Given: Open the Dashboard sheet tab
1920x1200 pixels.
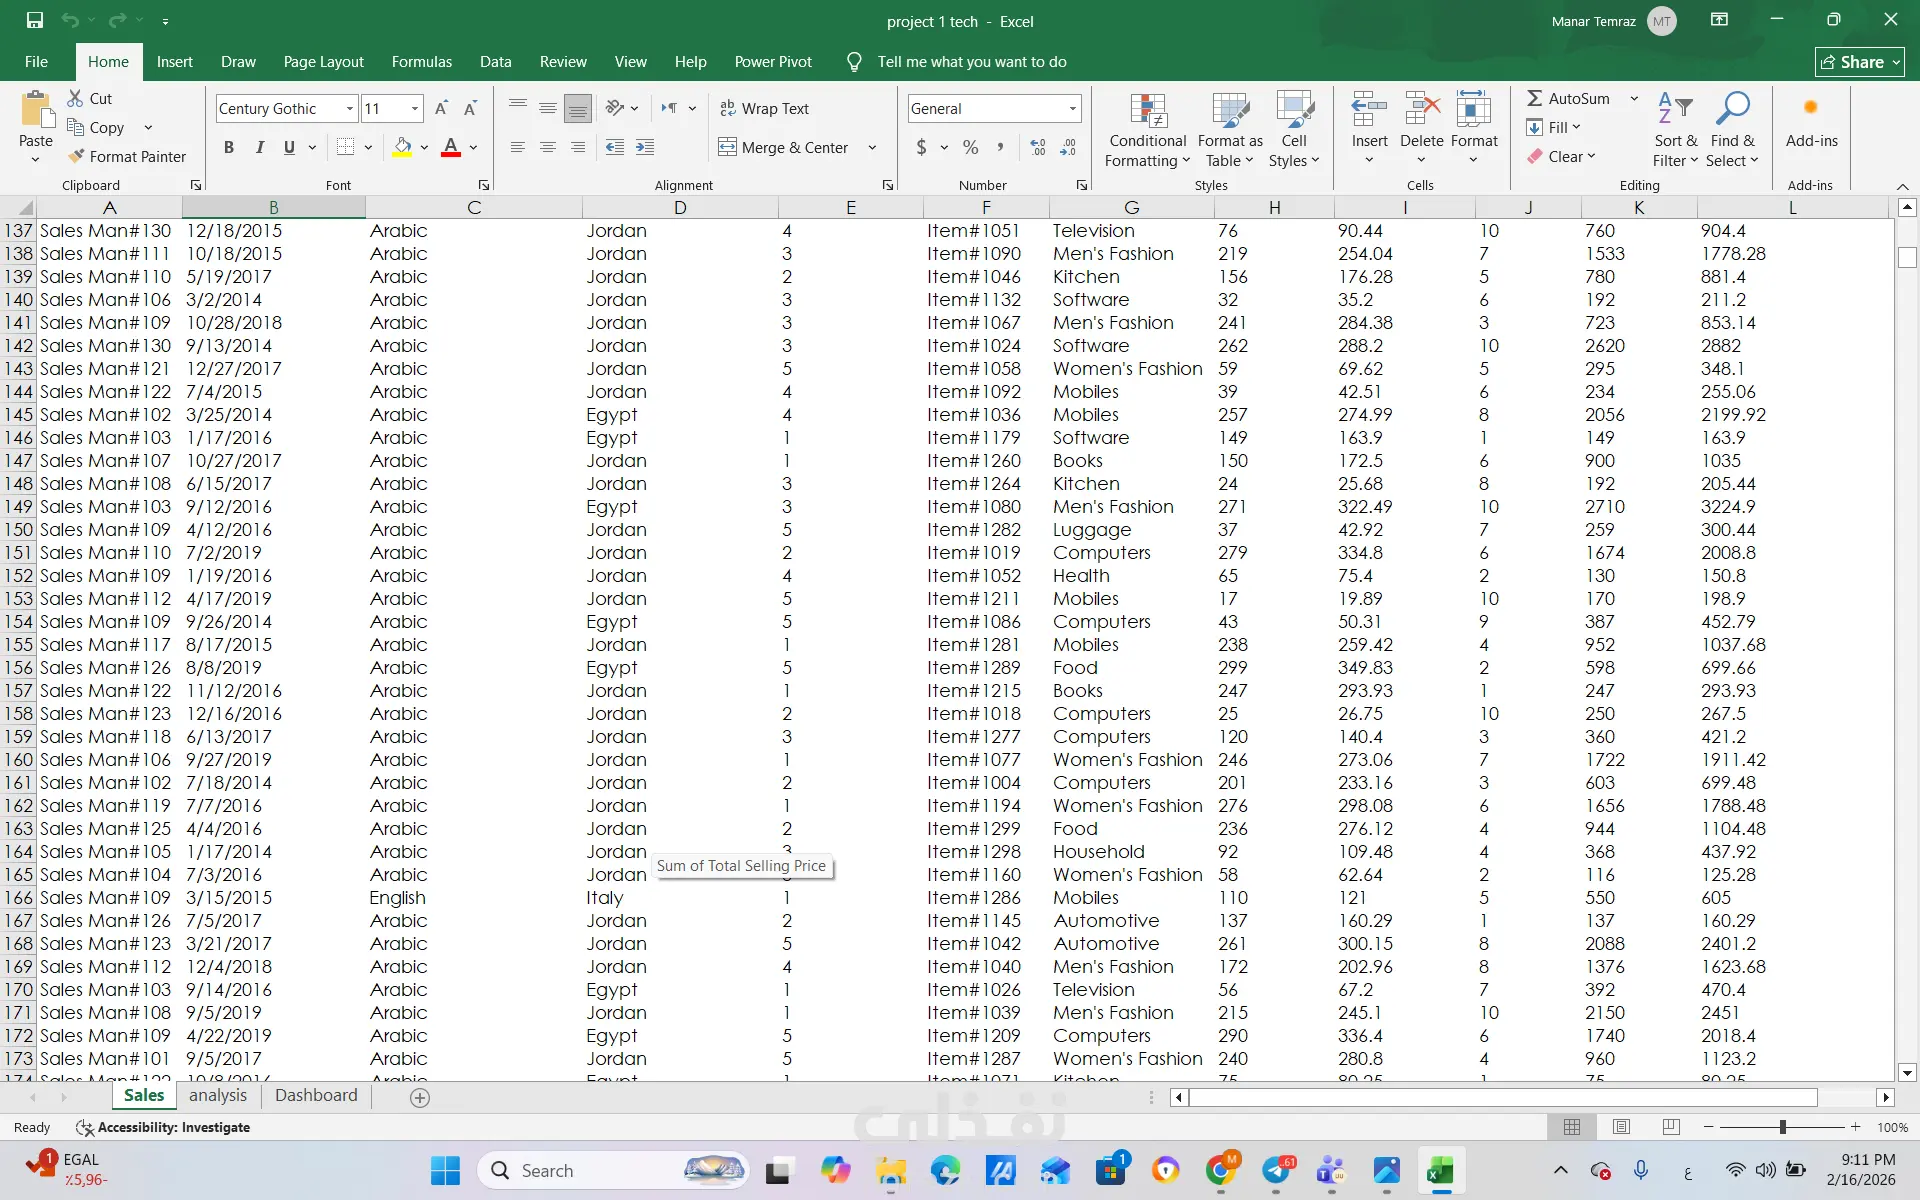Looking at the screenshot, I should tap(316, 1095).
